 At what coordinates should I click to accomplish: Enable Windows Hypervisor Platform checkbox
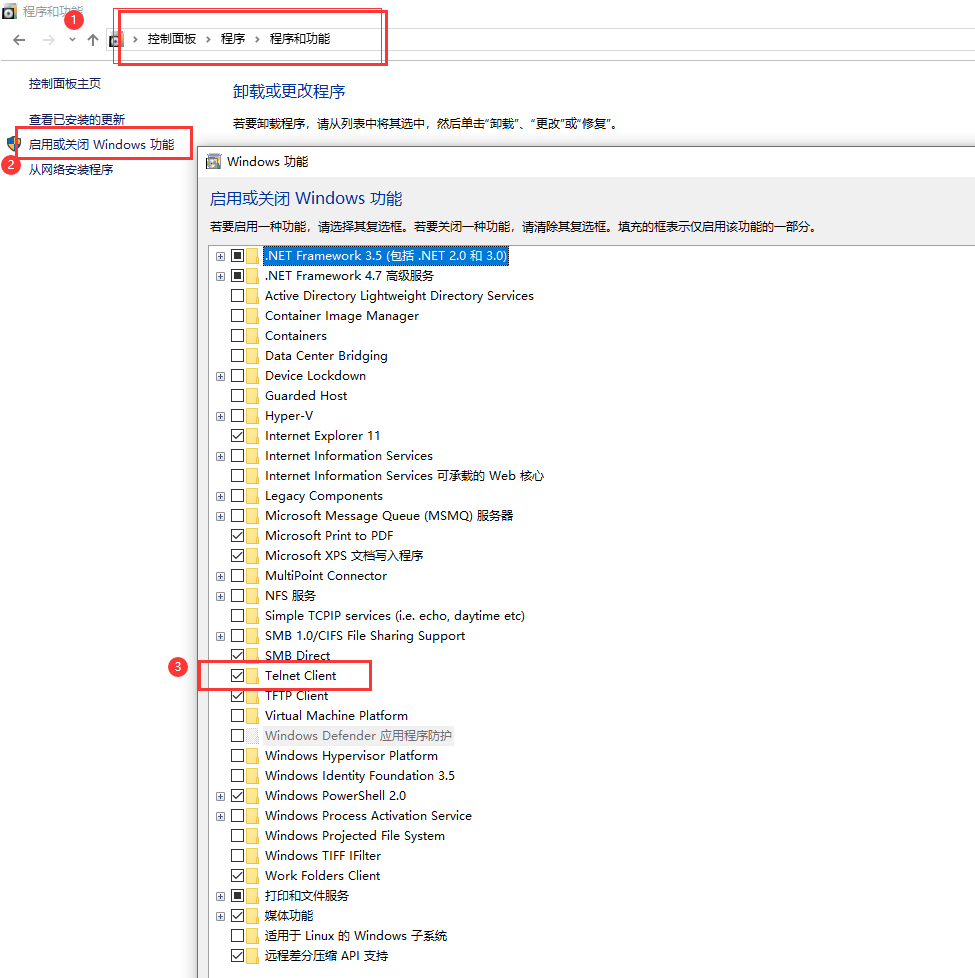[237, 755]
